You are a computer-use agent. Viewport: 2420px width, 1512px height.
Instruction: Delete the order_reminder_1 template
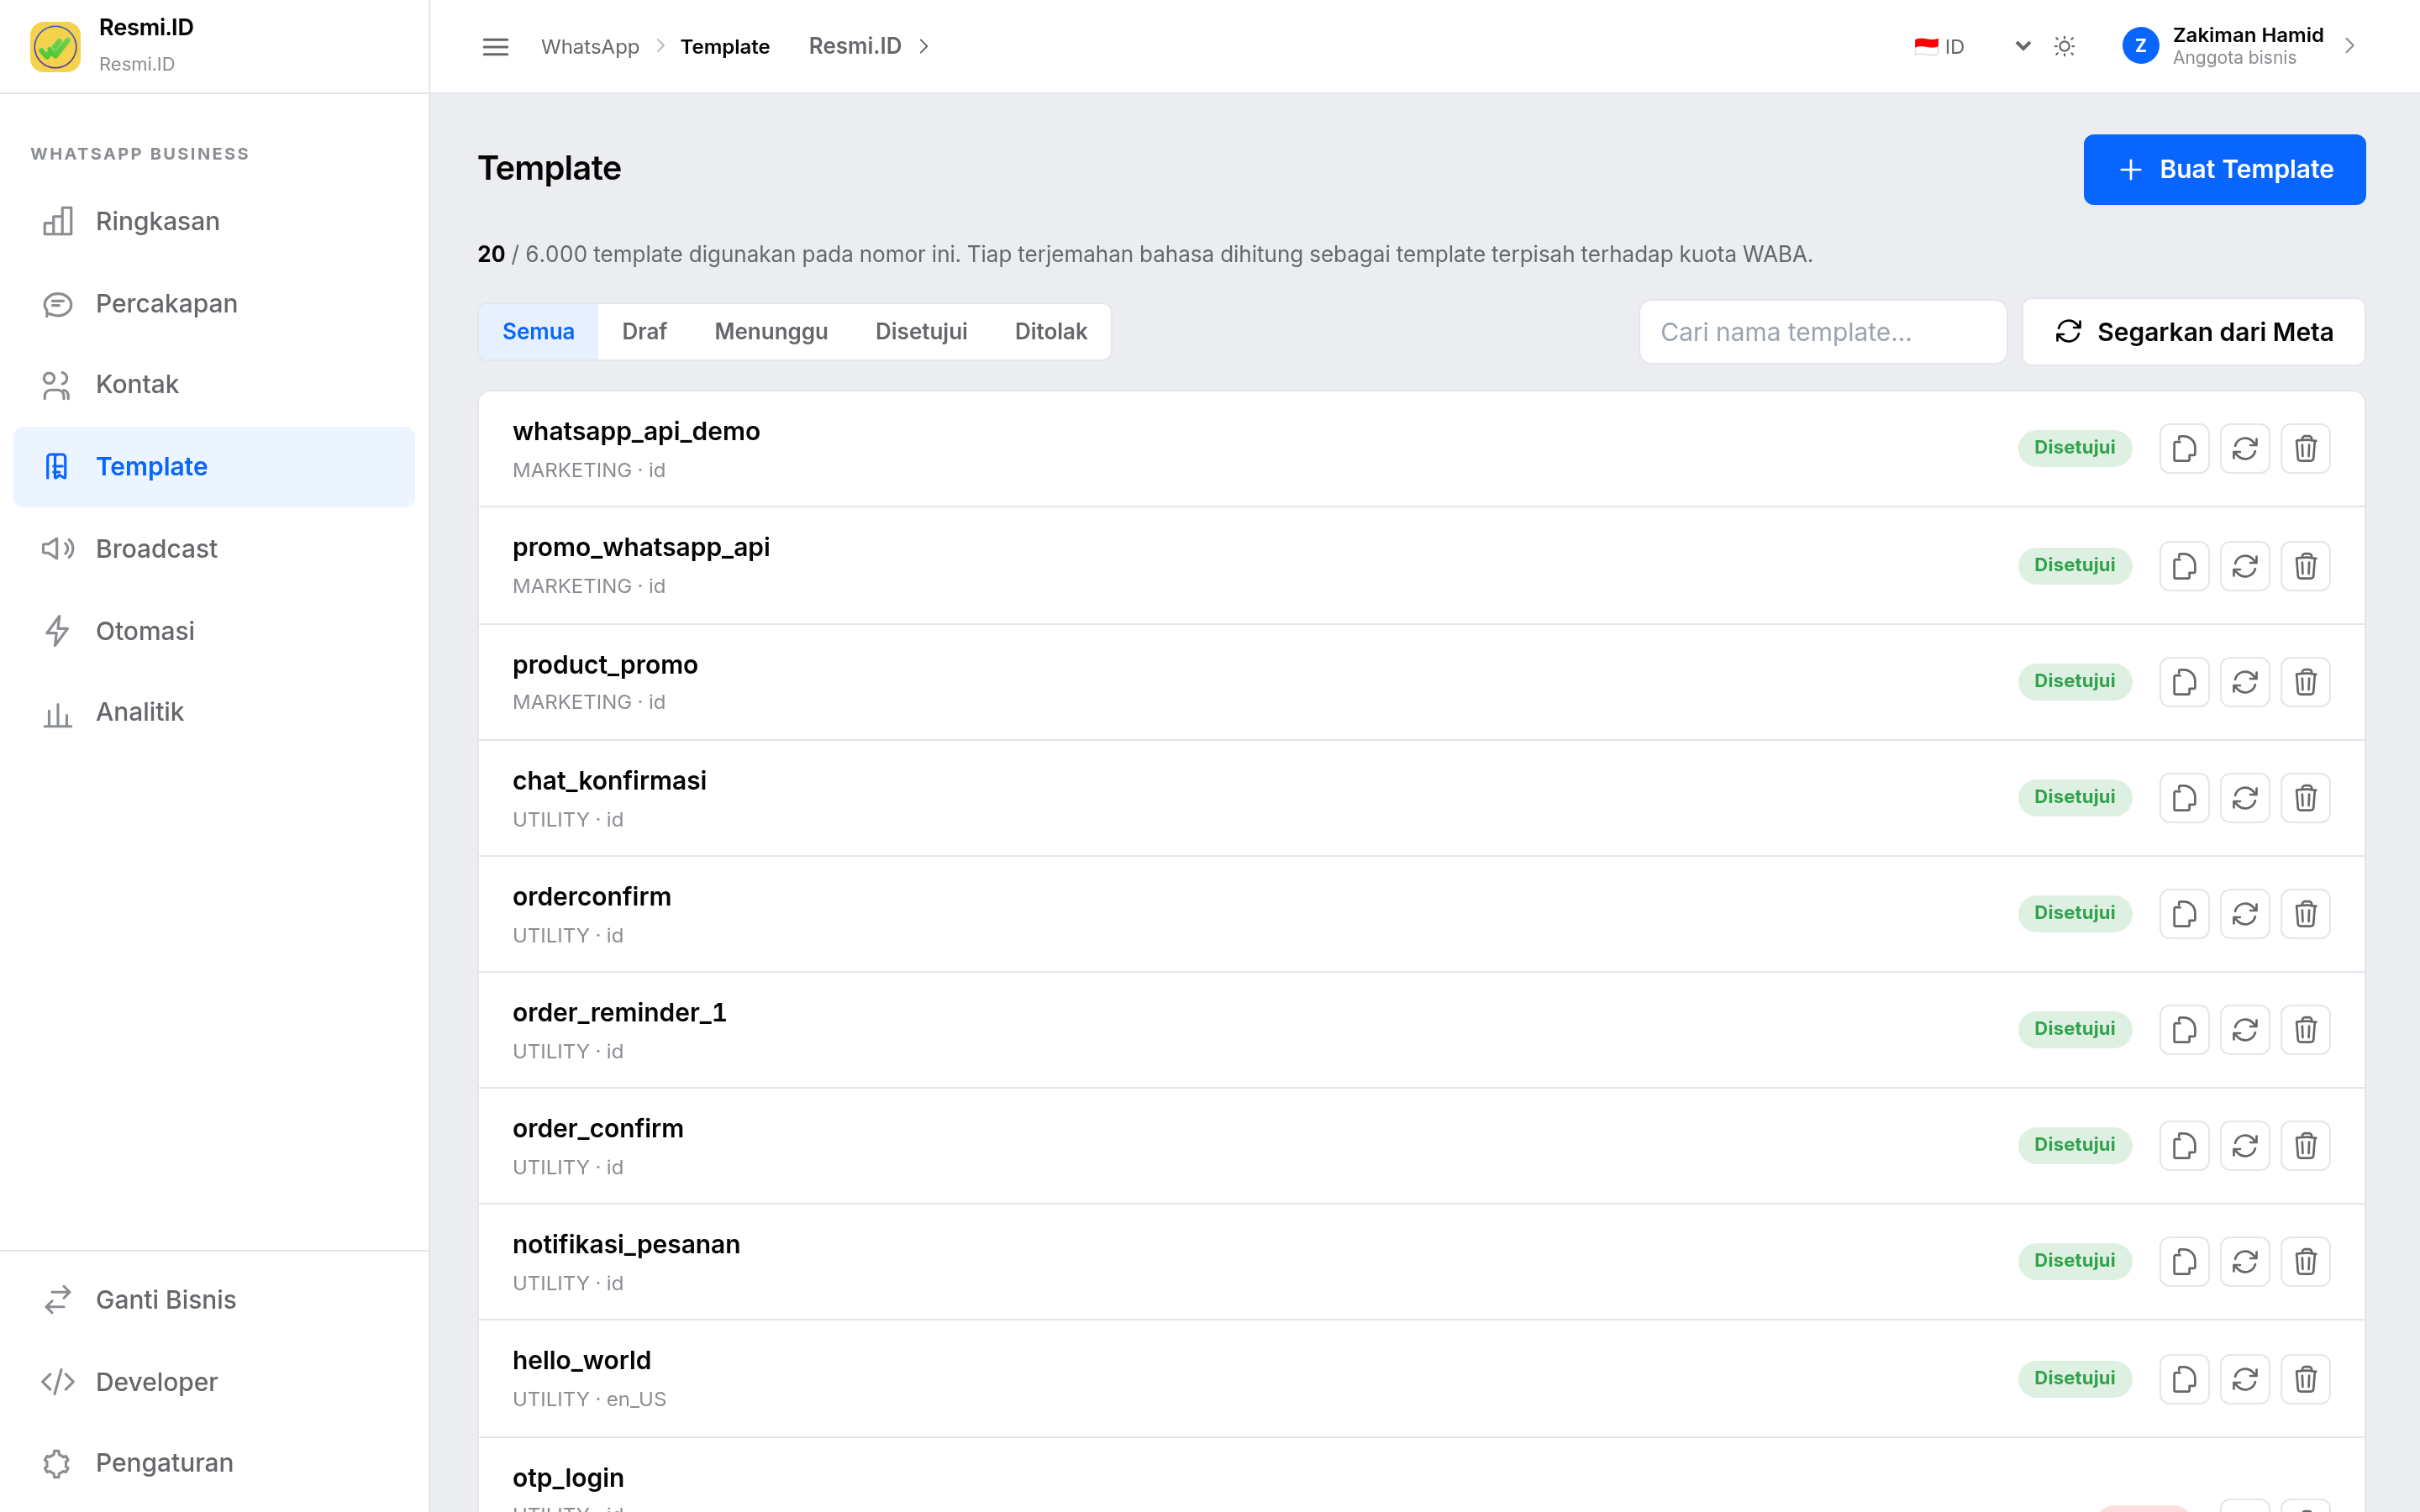tap(2305, 1030)
